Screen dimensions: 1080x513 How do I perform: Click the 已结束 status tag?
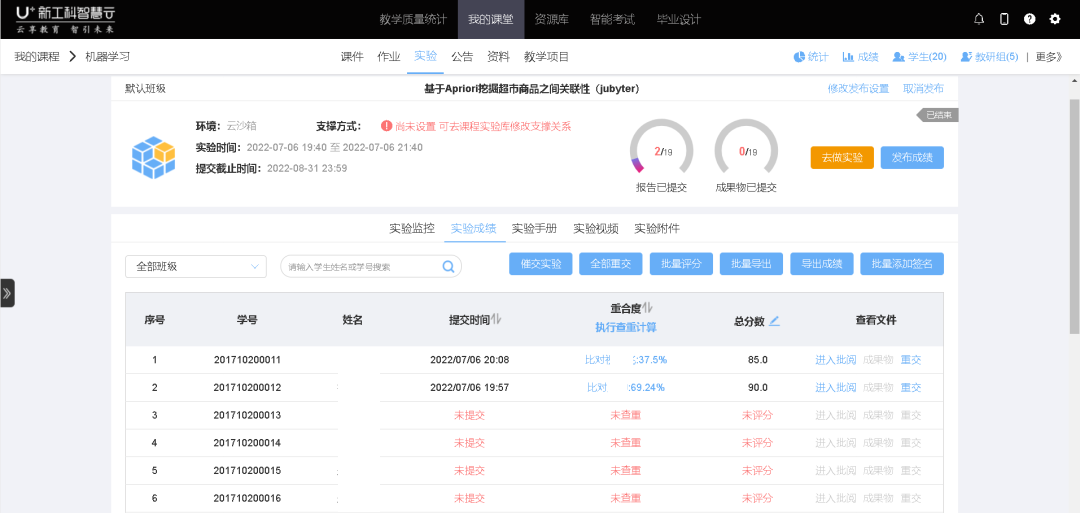(937, 115)
